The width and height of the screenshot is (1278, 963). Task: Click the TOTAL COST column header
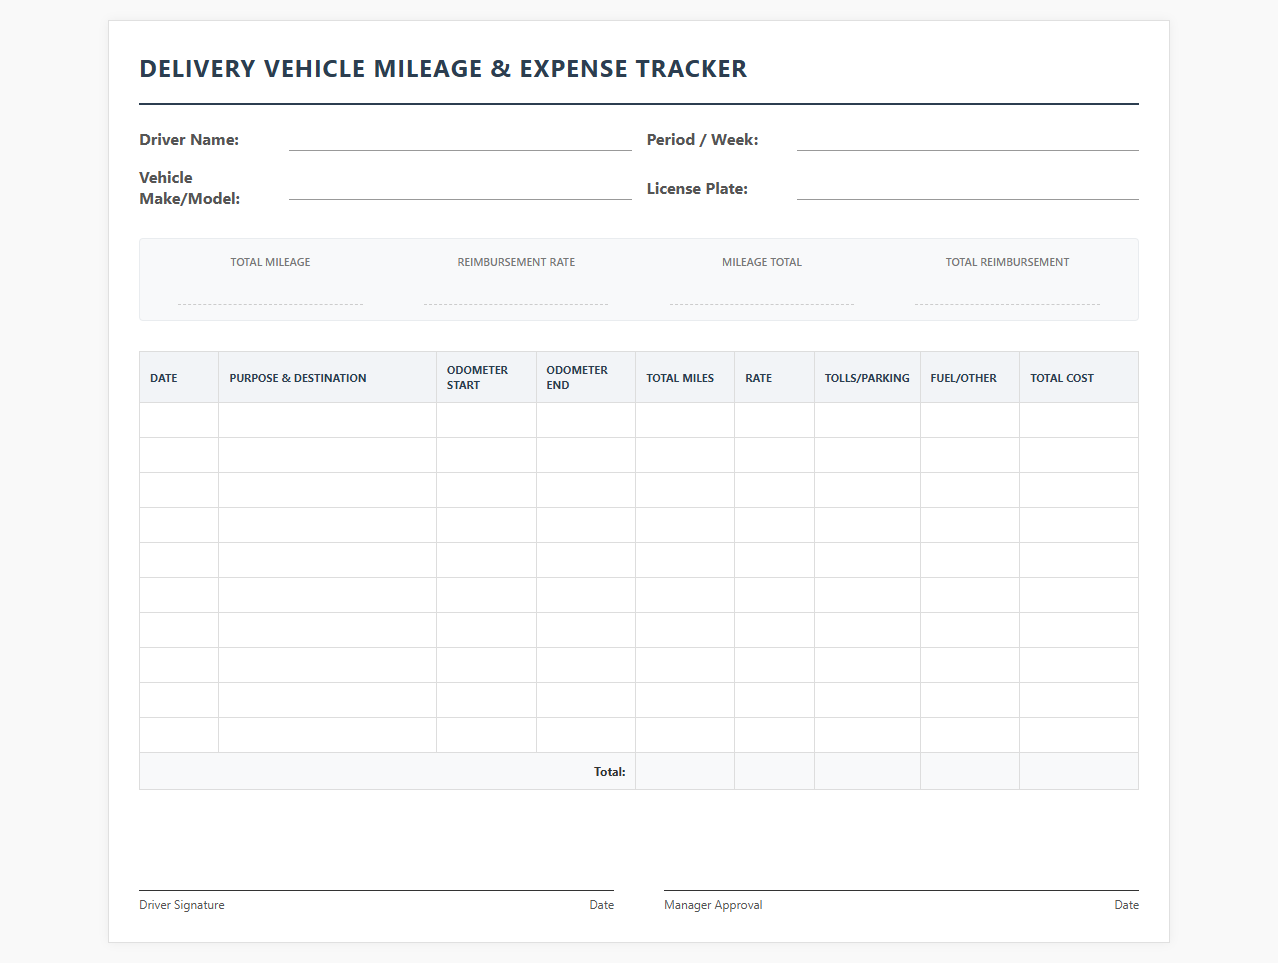tap(1079, 378)
